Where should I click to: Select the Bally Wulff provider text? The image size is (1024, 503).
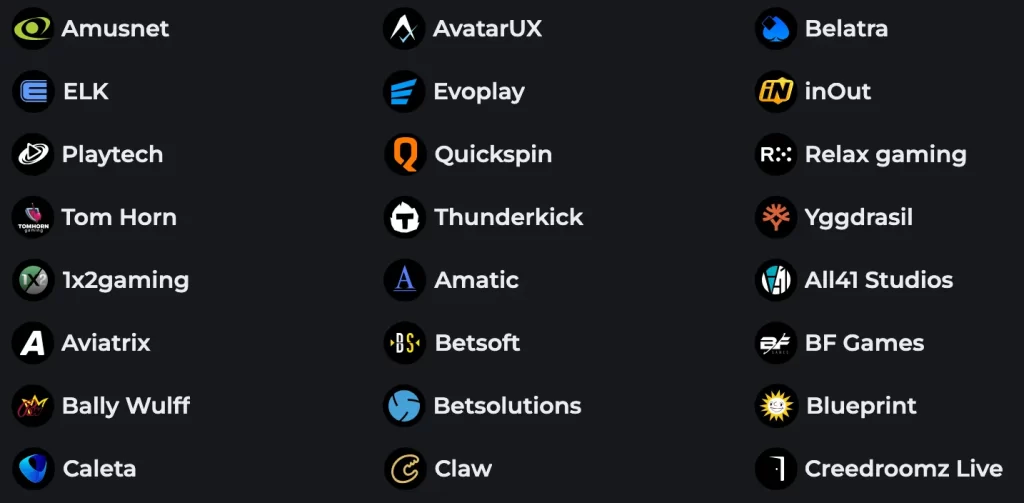tap(125, 406)
